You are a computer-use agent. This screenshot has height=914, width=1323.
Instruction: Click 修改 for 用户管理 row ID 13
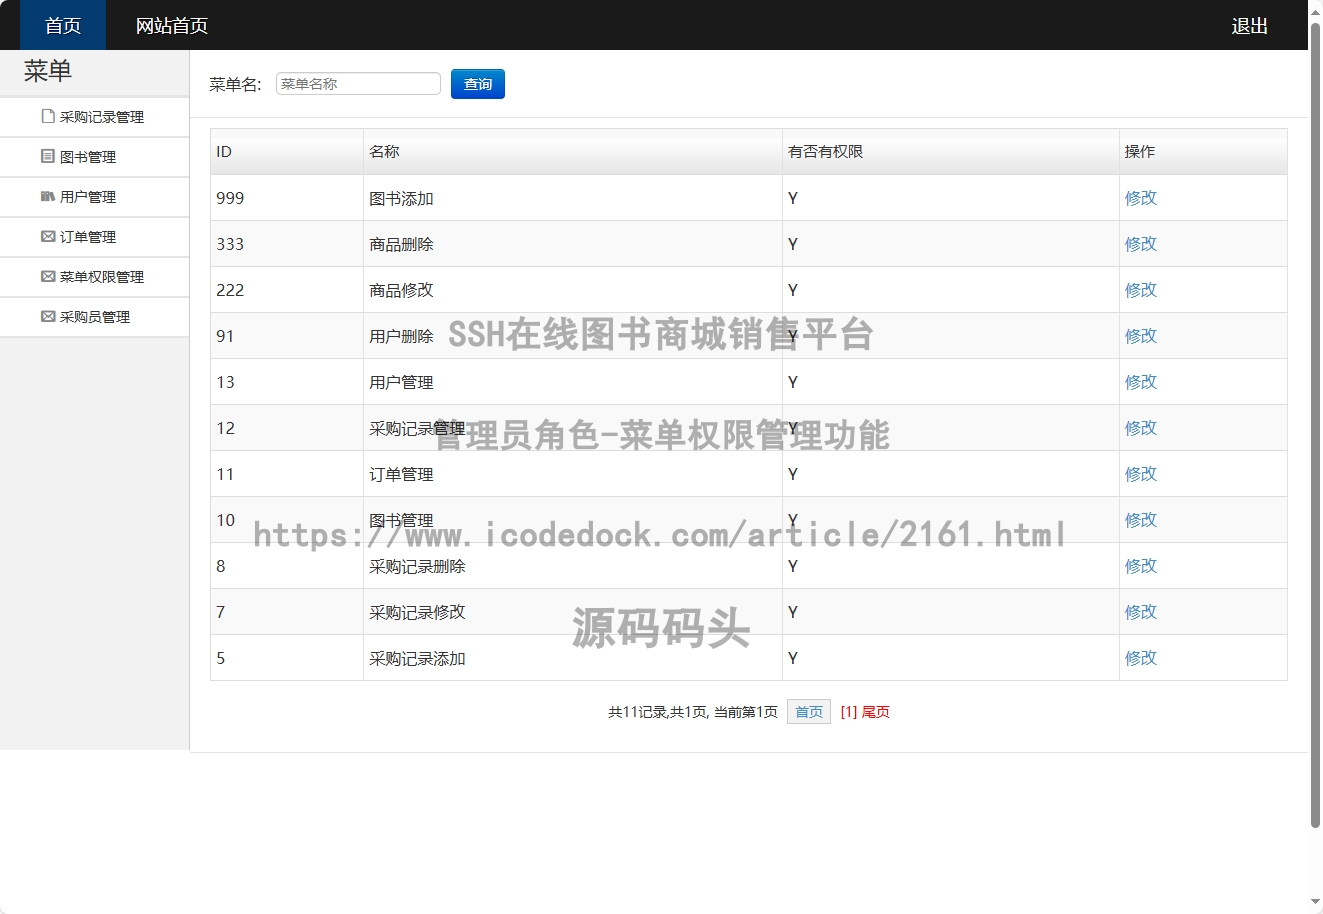[x=1141, y=382]
